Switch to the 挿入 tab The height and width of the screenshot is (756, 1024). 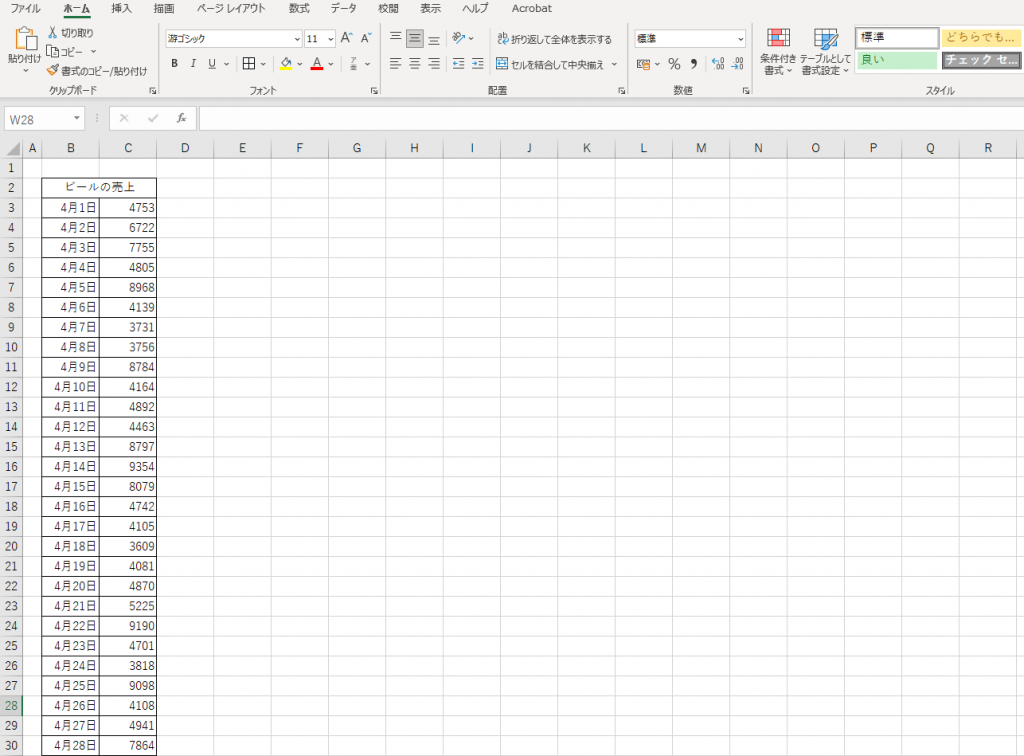pyautogui.click(x=121, y=8)
